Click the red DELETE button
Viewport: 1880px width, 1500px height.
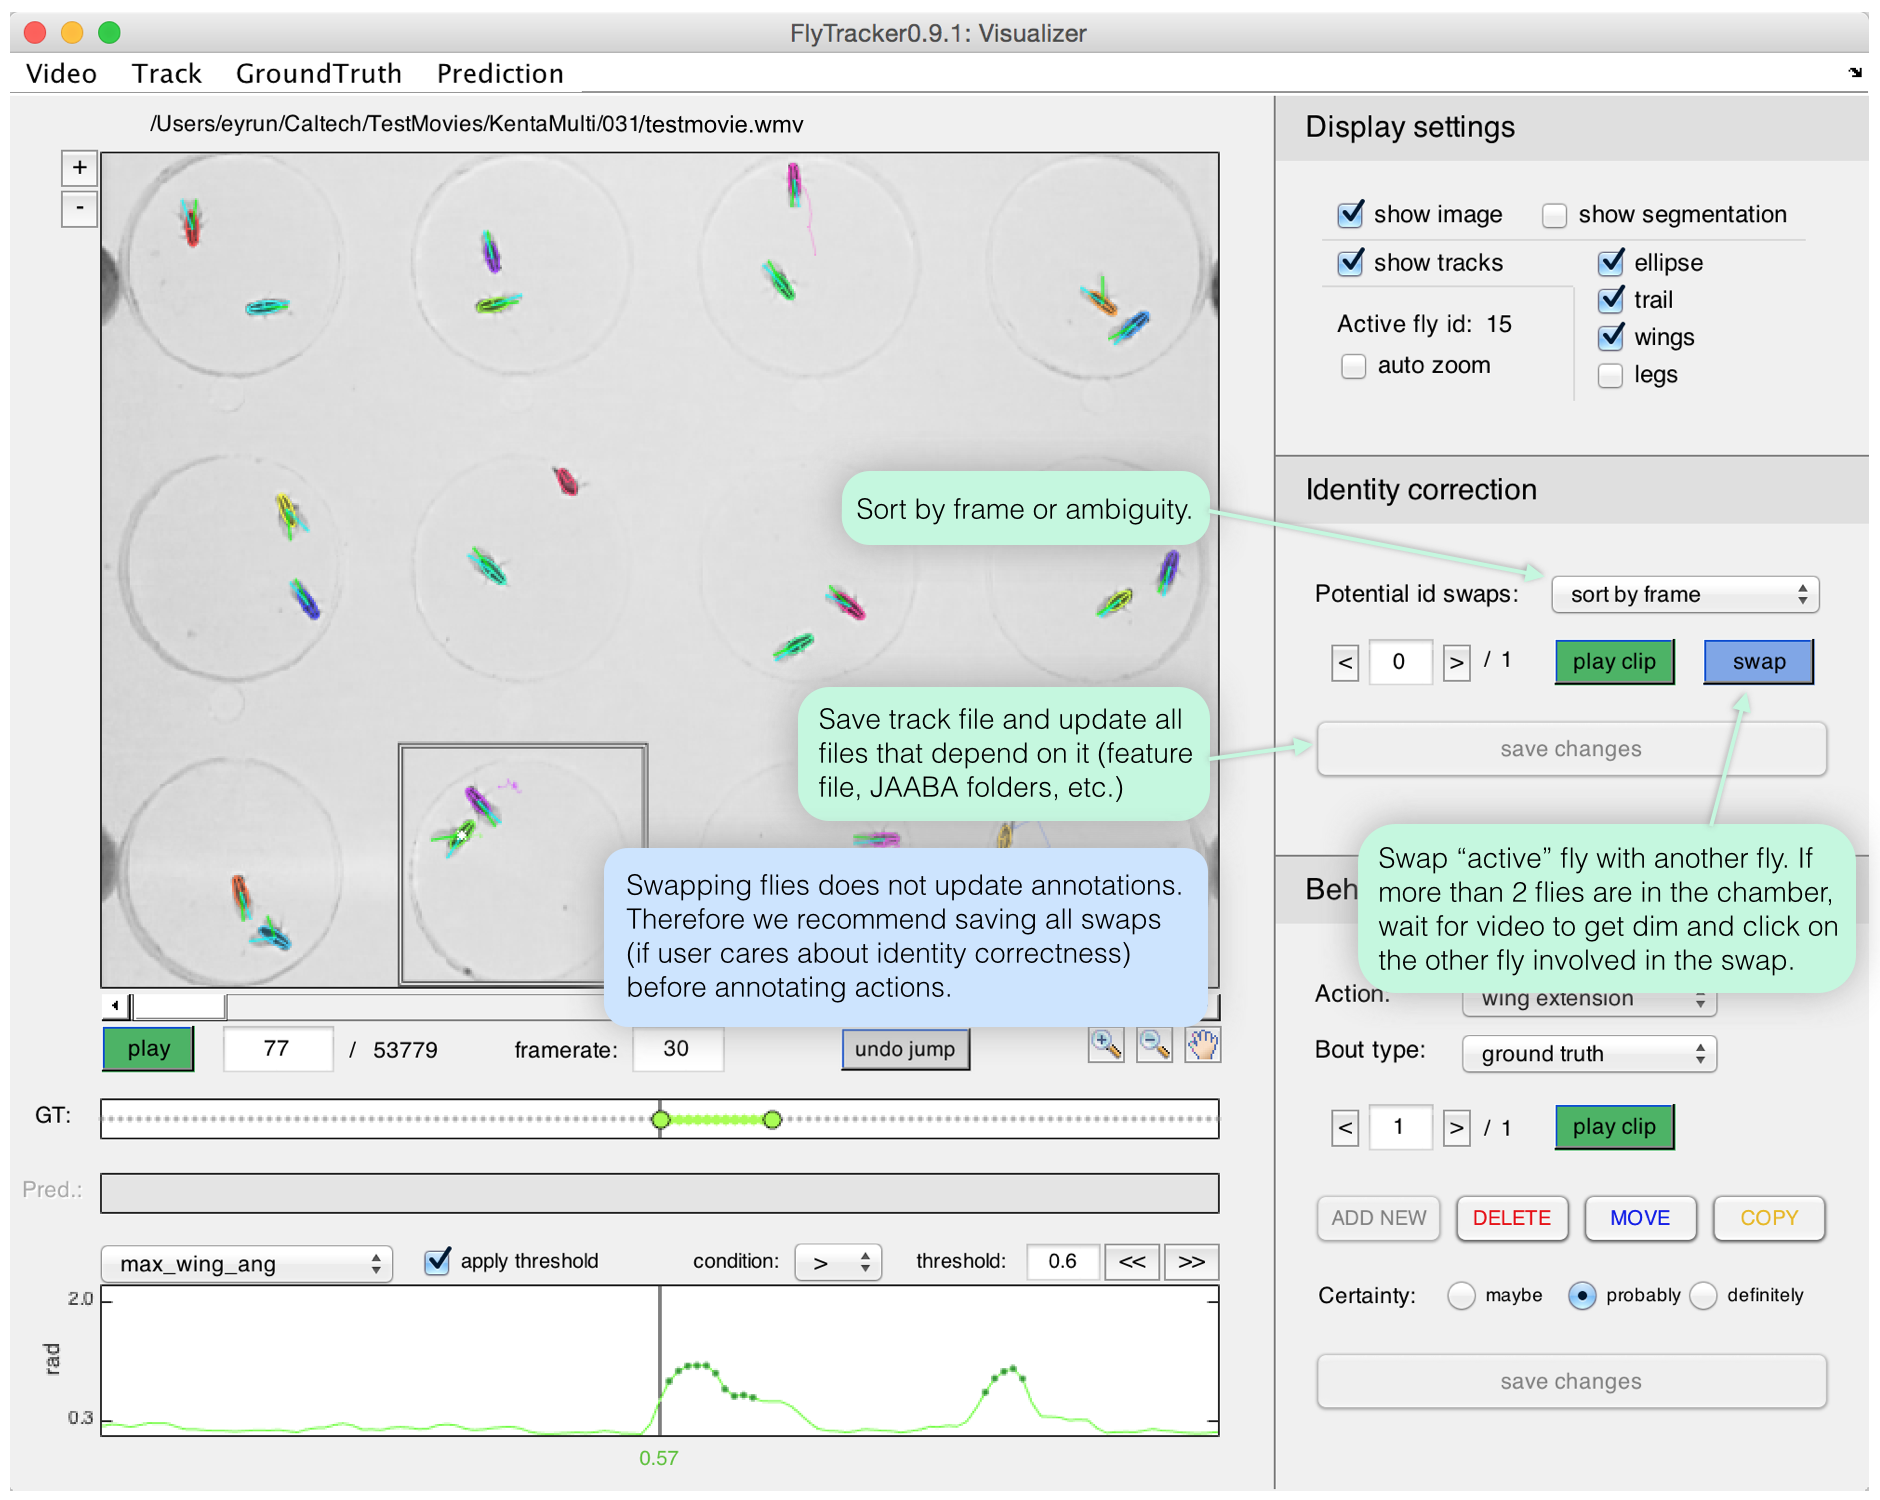[1511, 1218]
